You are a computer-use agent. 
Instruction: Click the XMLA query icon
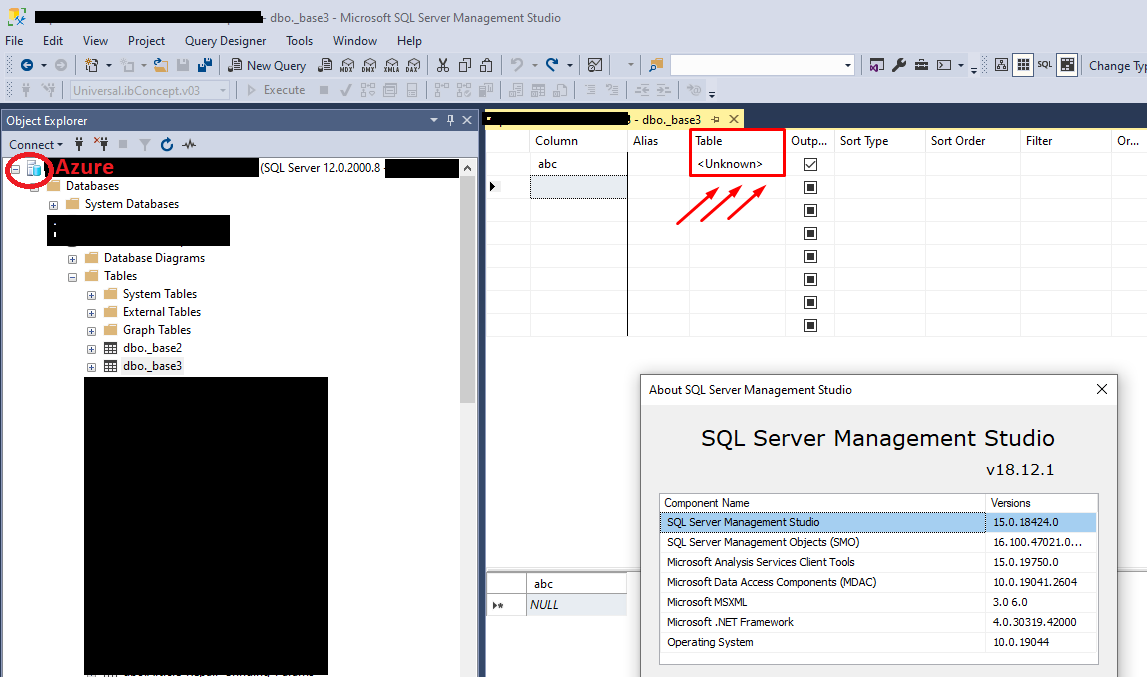(x=391, y=65)
